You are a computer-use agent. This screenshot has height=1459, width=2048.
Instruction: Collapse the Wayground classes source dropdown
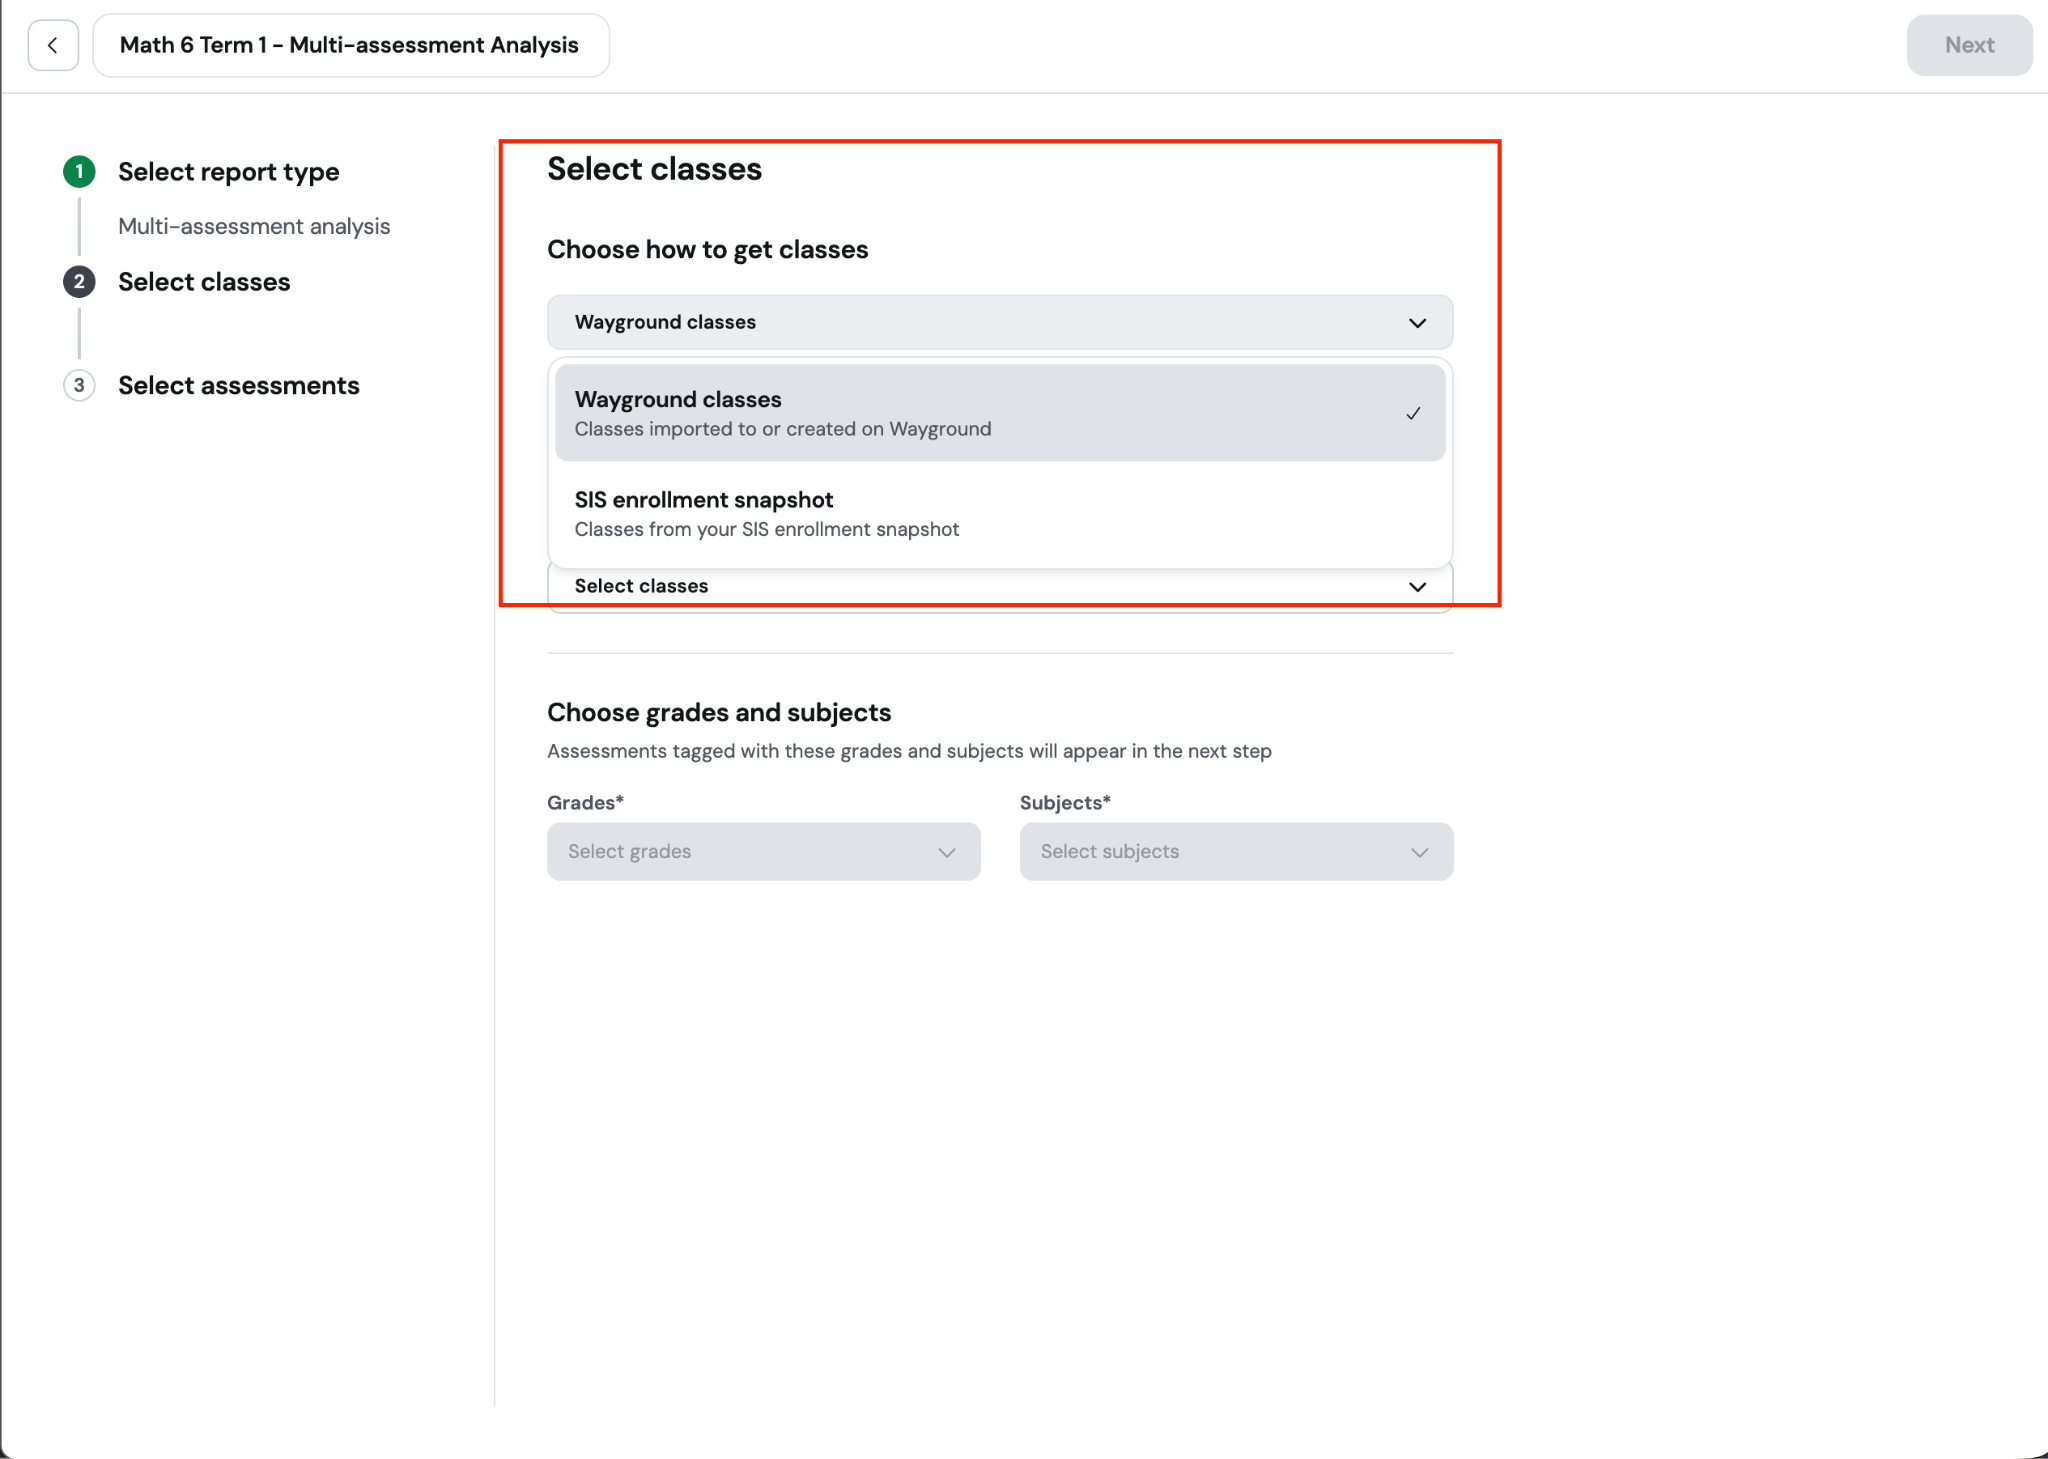click(1000, 322)
